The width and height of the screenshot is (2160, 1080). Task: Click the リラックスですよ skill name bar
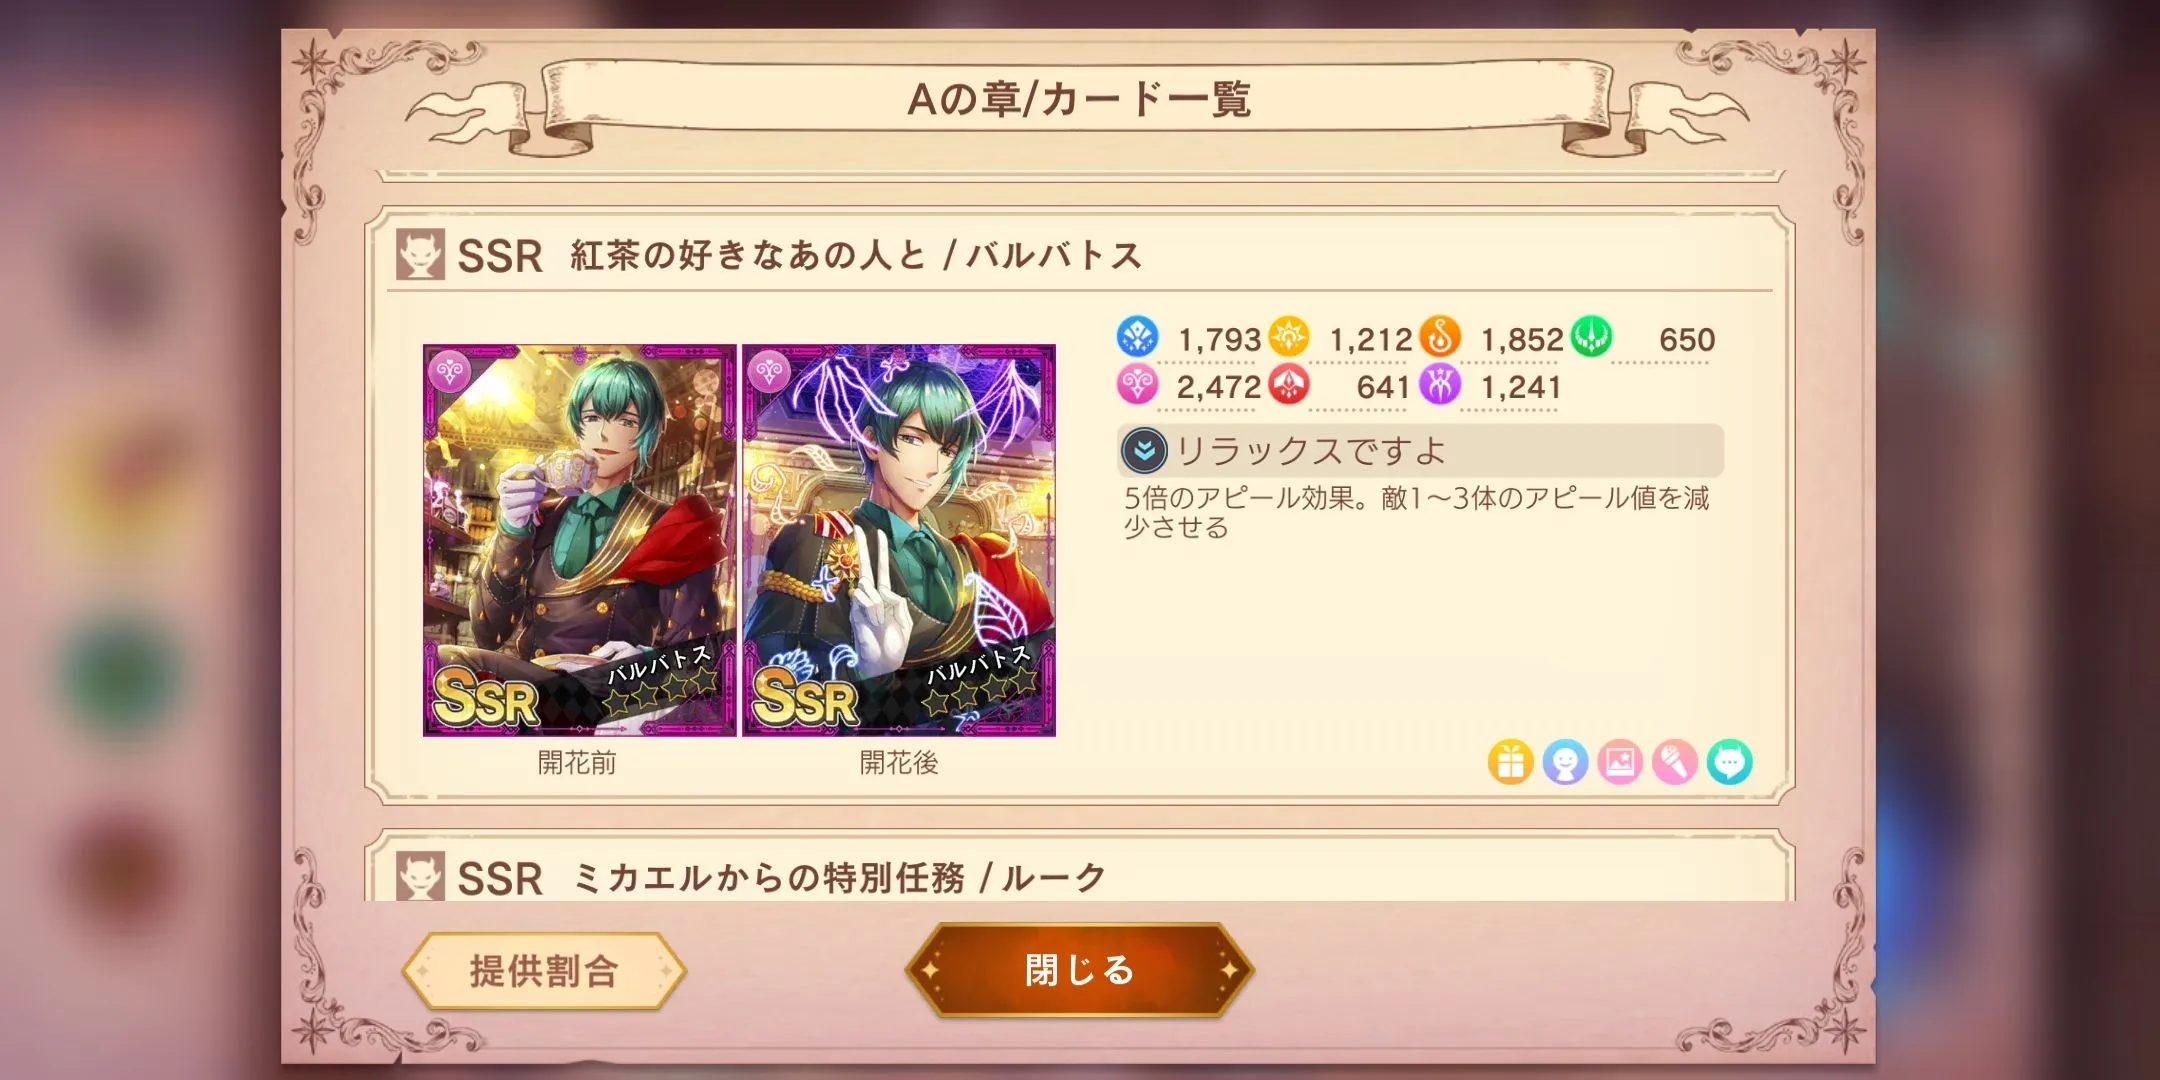pos(1420,451)
